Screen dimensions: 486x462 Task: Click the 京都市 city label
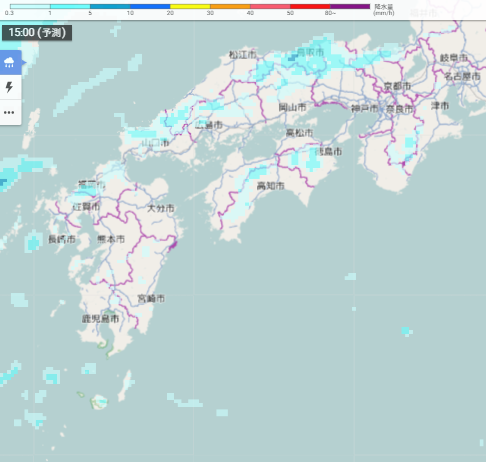click(397, 86)
